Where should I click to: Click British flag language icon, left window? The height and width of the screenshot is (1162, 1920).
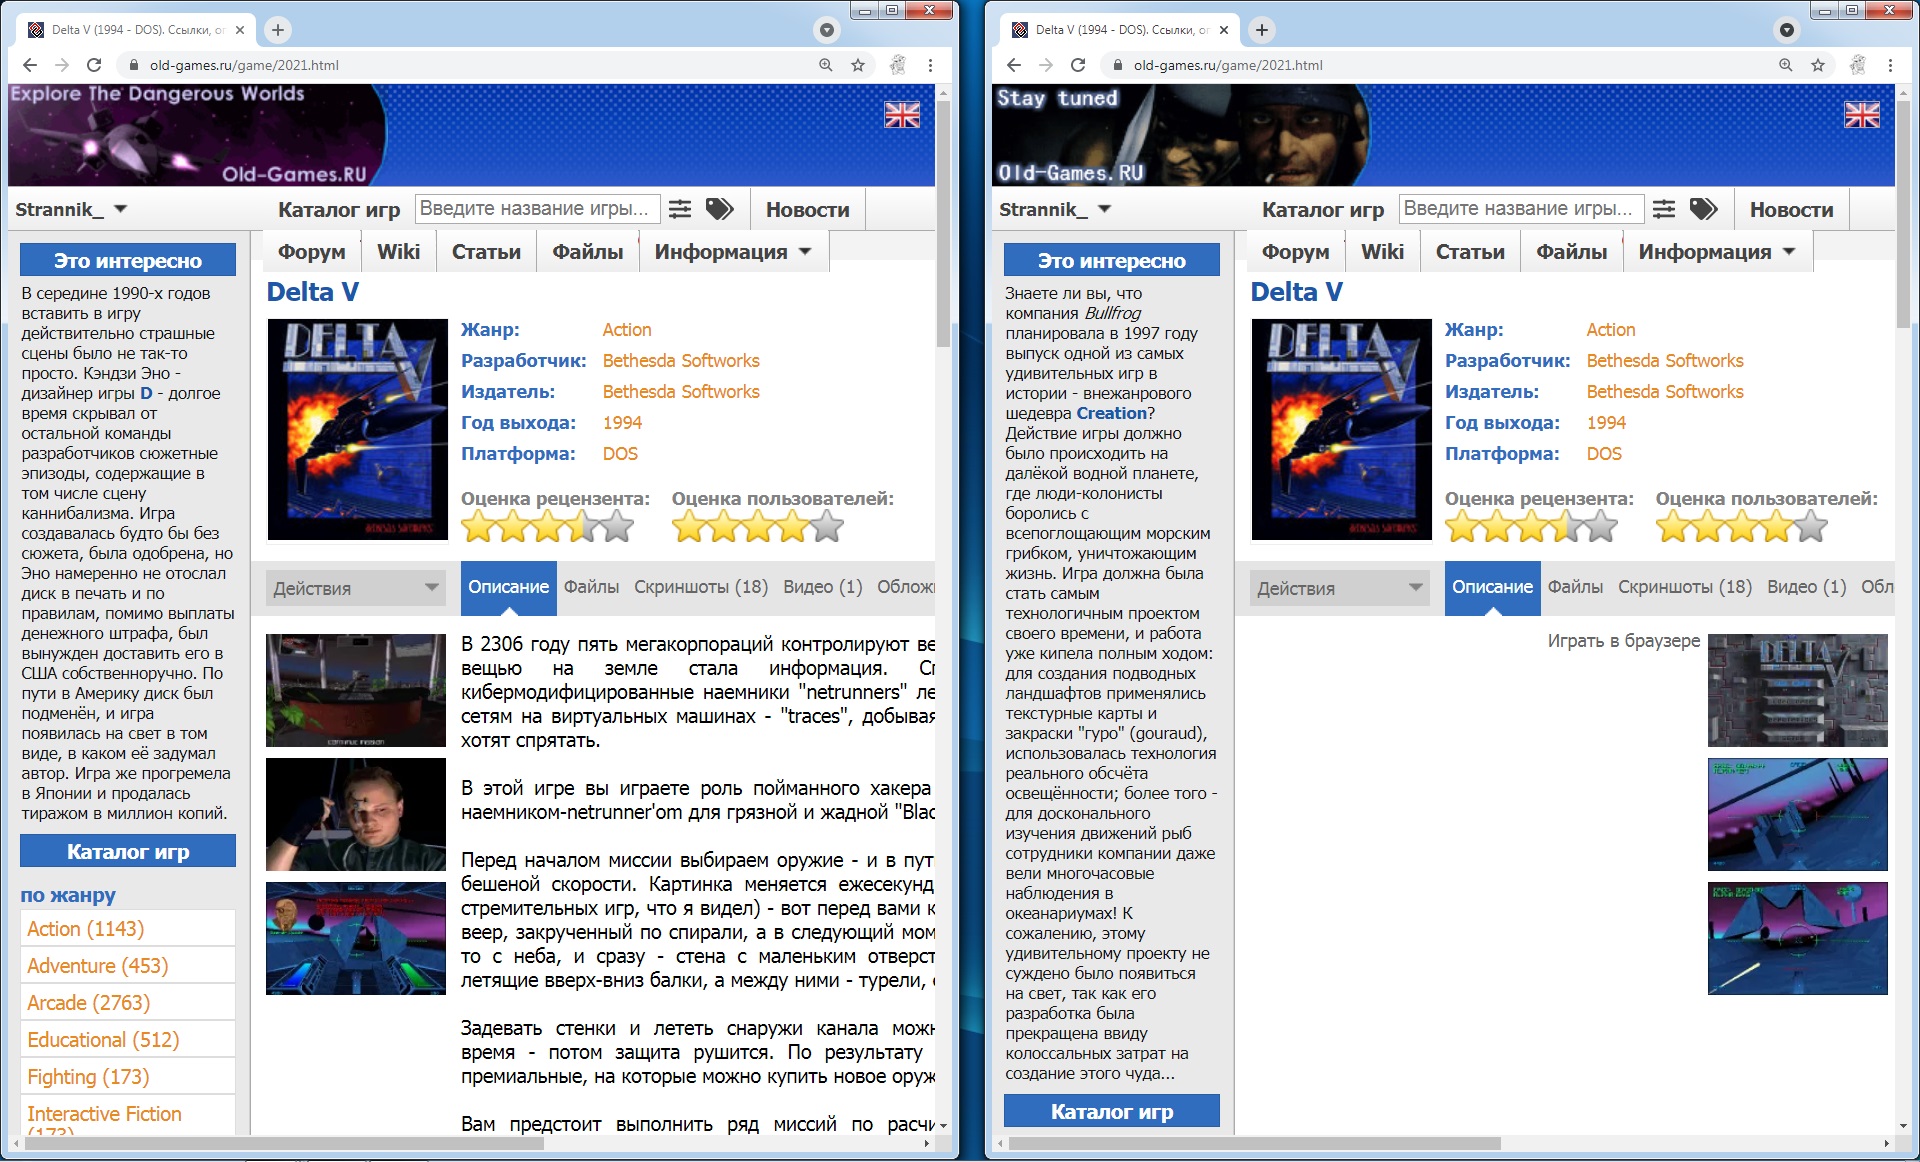(901, 116)
